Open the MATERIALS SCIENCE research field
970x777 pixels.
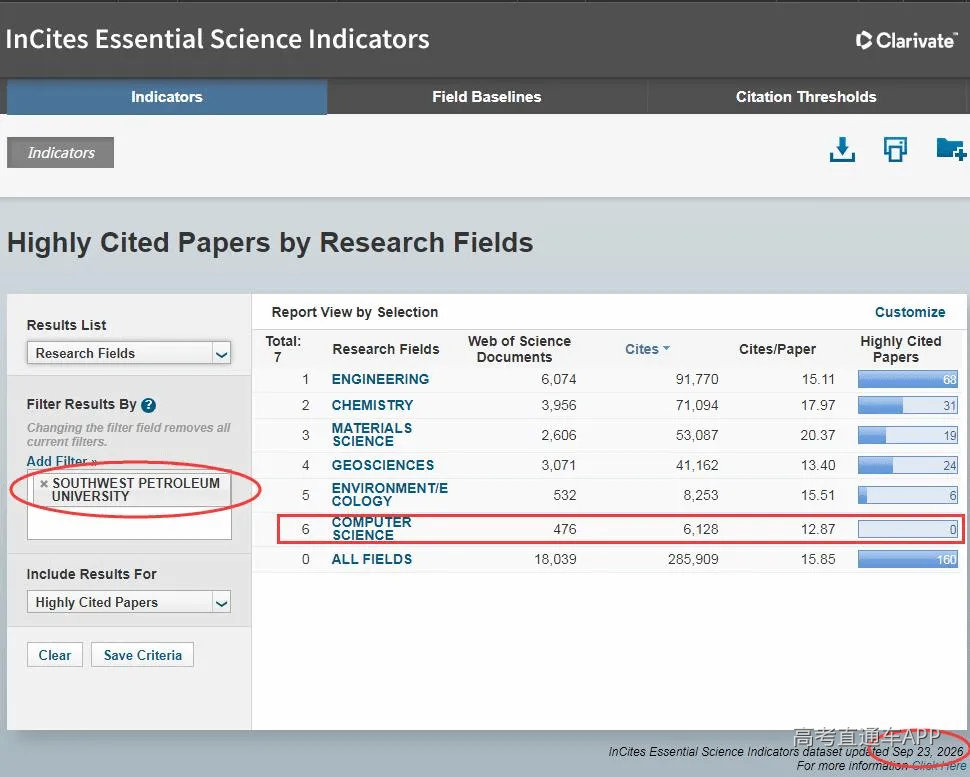click(x=372, y=434)
